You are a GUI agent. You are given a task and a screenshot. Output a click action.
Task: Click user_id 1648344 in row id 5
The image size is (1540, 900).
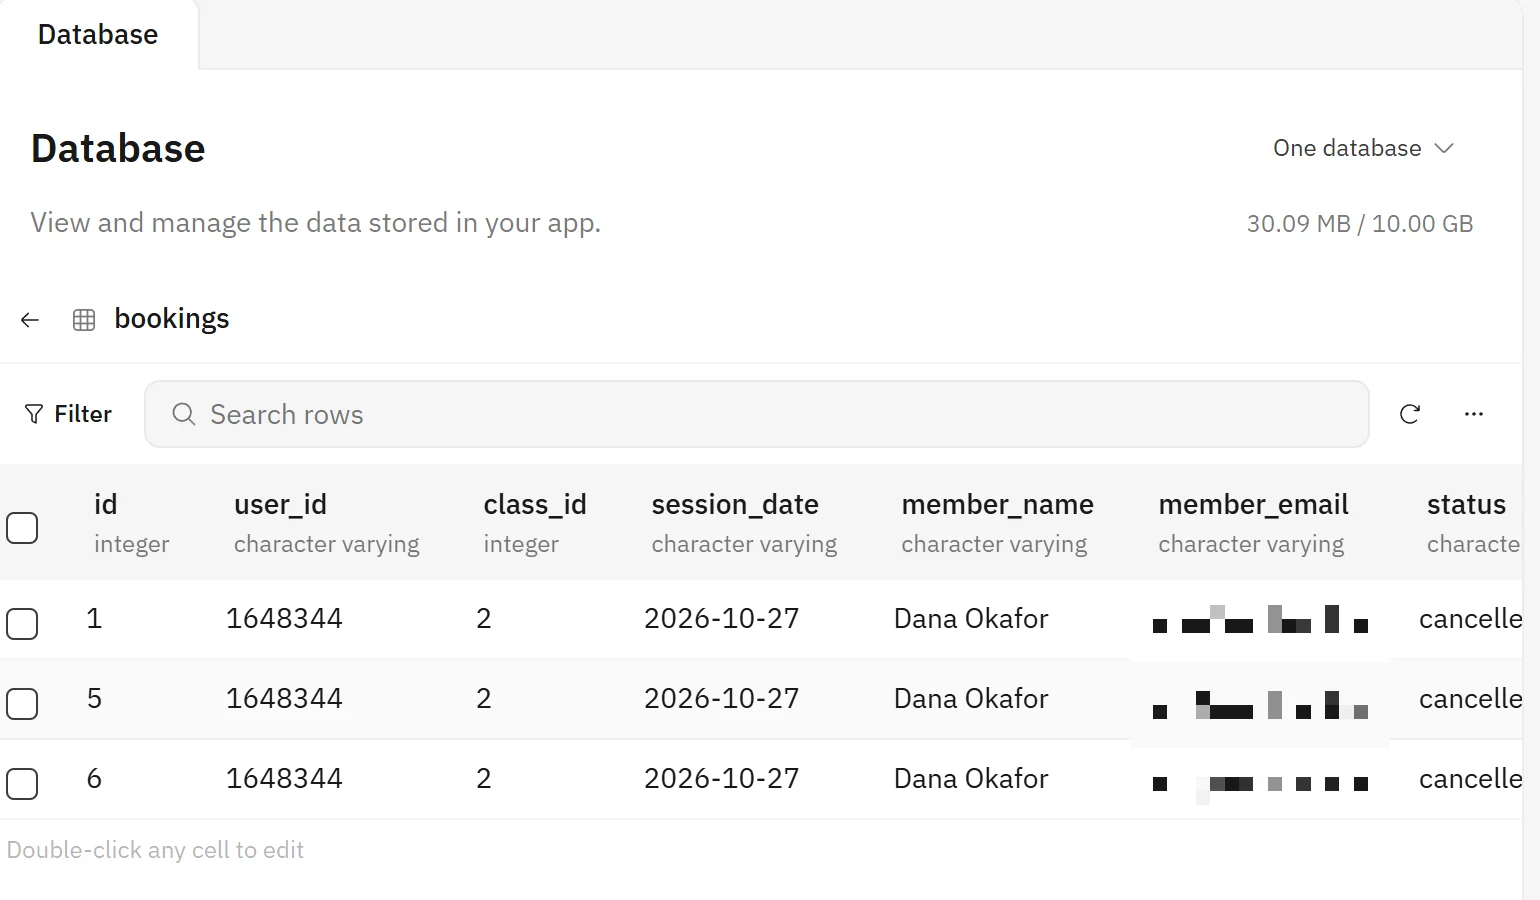(x=284, y=699)
